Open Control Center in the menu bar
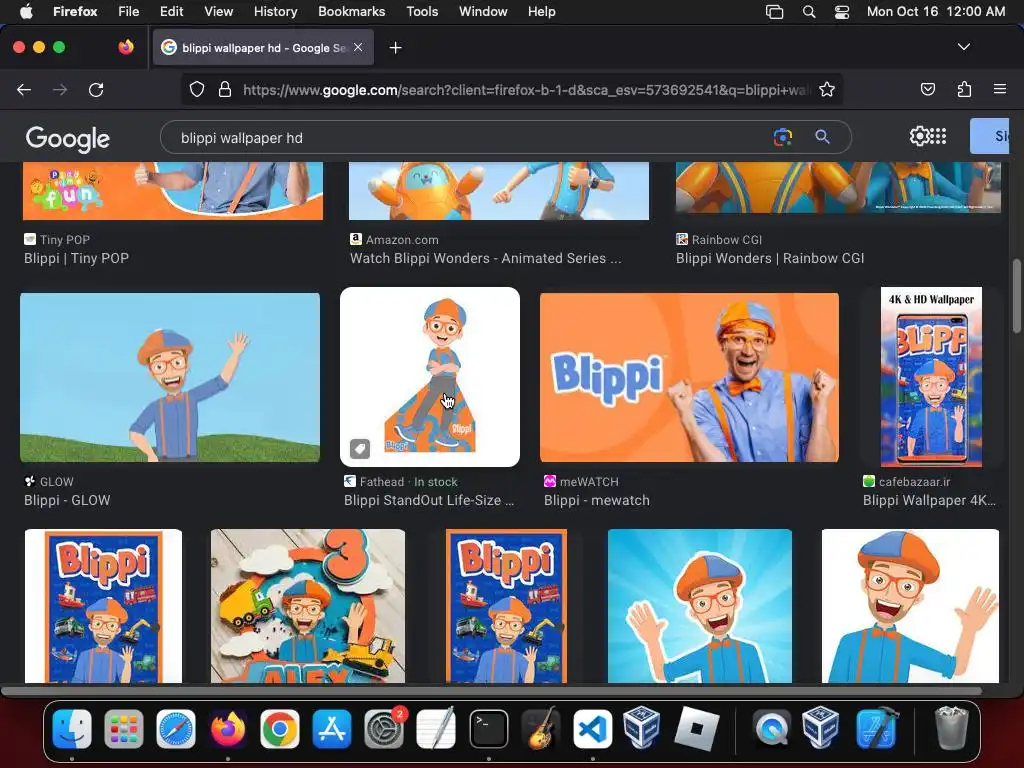 pos(842,11)
